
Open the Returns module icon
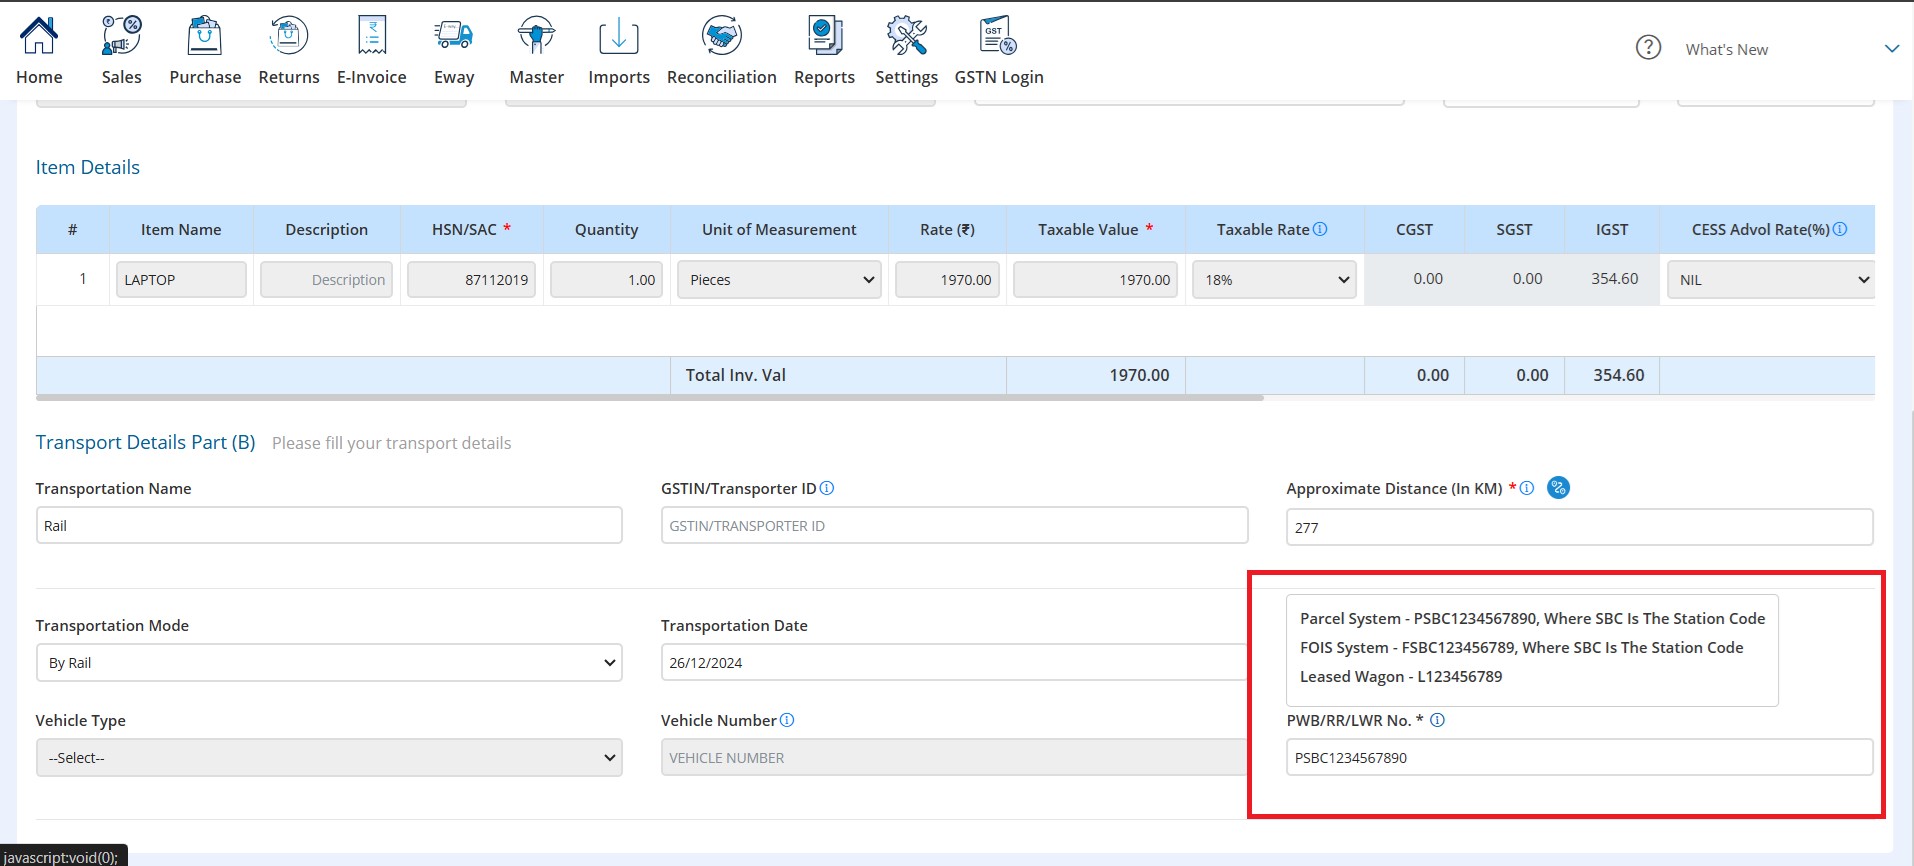tap(289, 36)
